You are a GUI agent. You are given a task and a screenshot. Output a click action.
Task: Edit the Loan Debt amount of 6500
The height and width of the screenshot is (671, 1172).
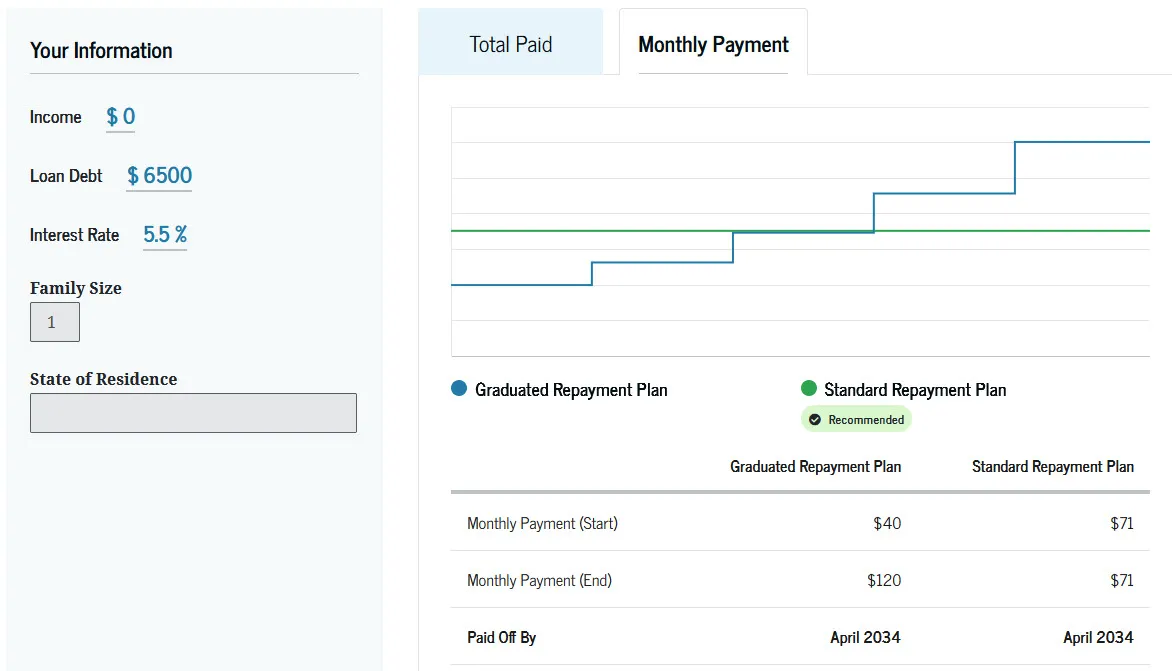click(158, 175)
